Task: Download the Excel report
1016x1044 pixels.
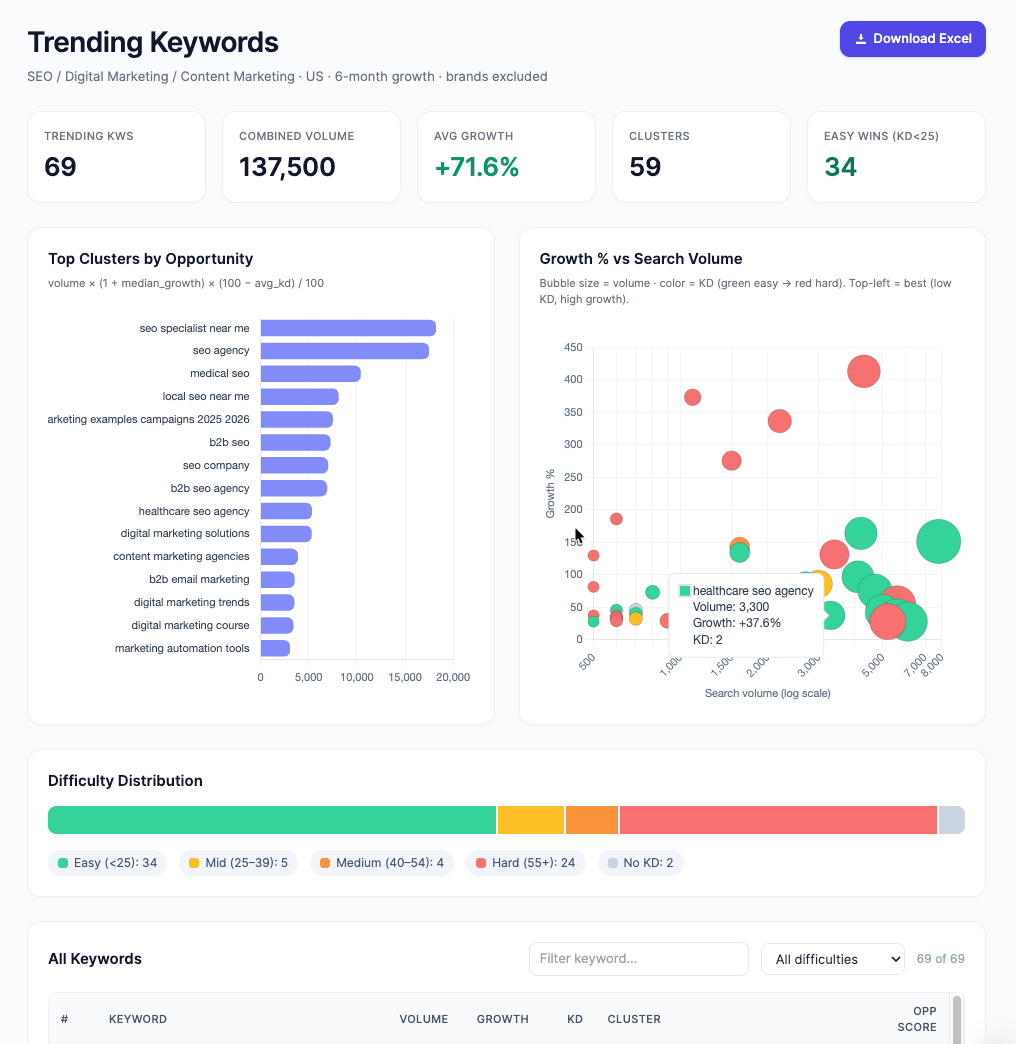Action: click(x=912, y=38)
